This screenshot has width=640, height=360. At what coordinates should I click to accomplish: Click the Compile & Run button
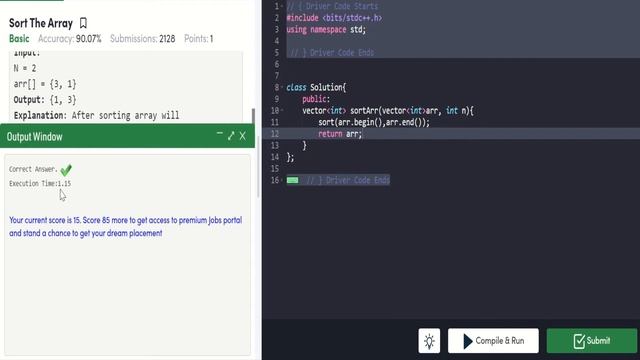click(493, 341)
